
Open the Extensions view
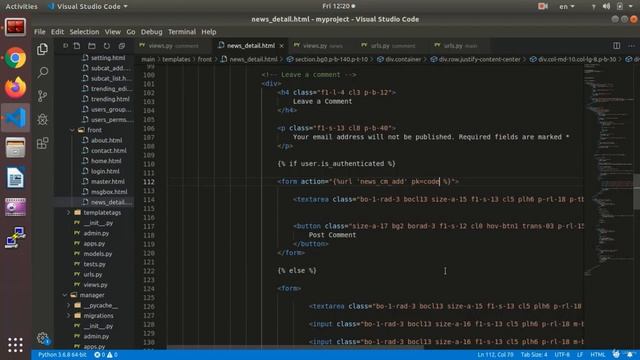[x=42, y=143]
